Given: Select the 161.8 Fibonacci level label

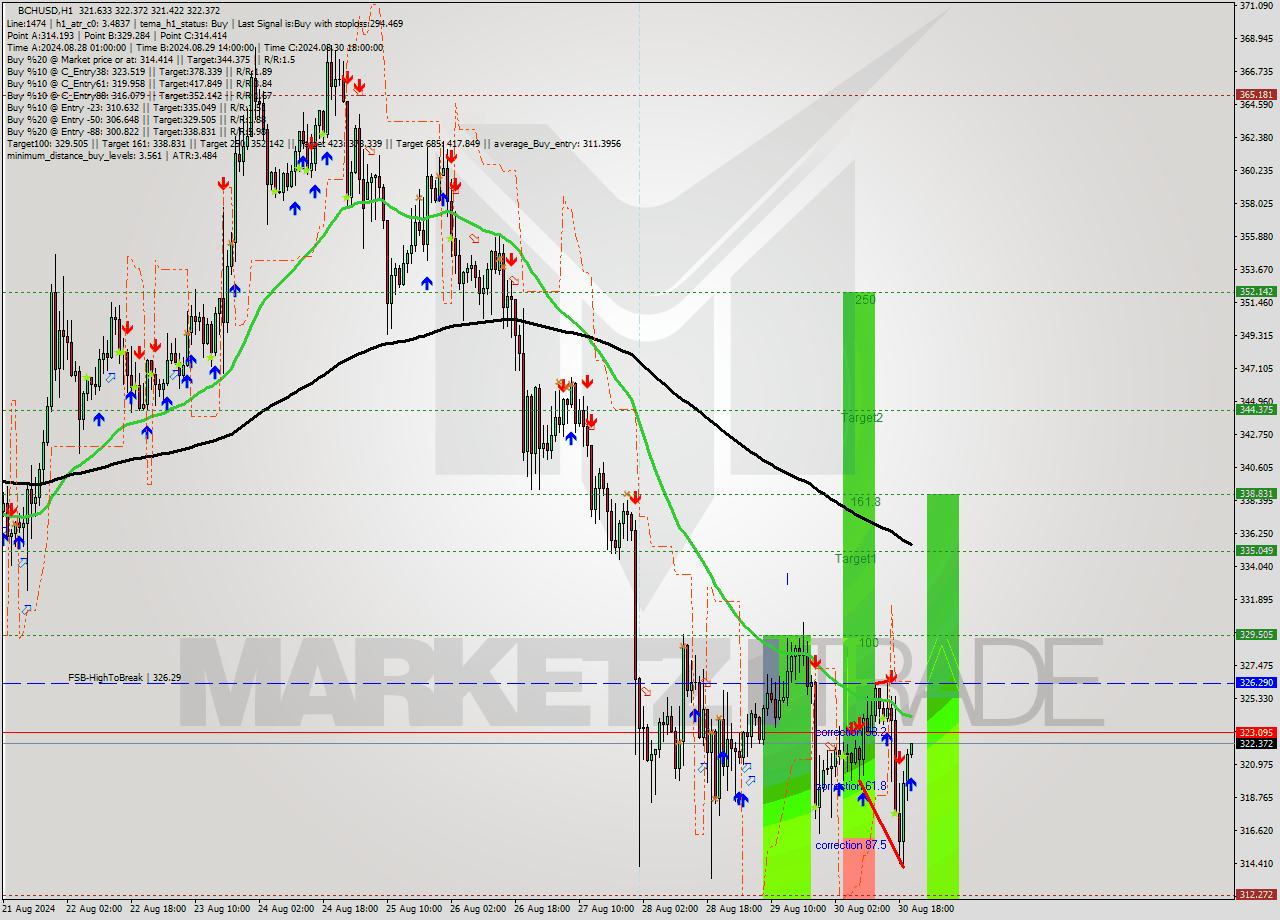Looking at the screenshot, I should click(x=866, y=501).
